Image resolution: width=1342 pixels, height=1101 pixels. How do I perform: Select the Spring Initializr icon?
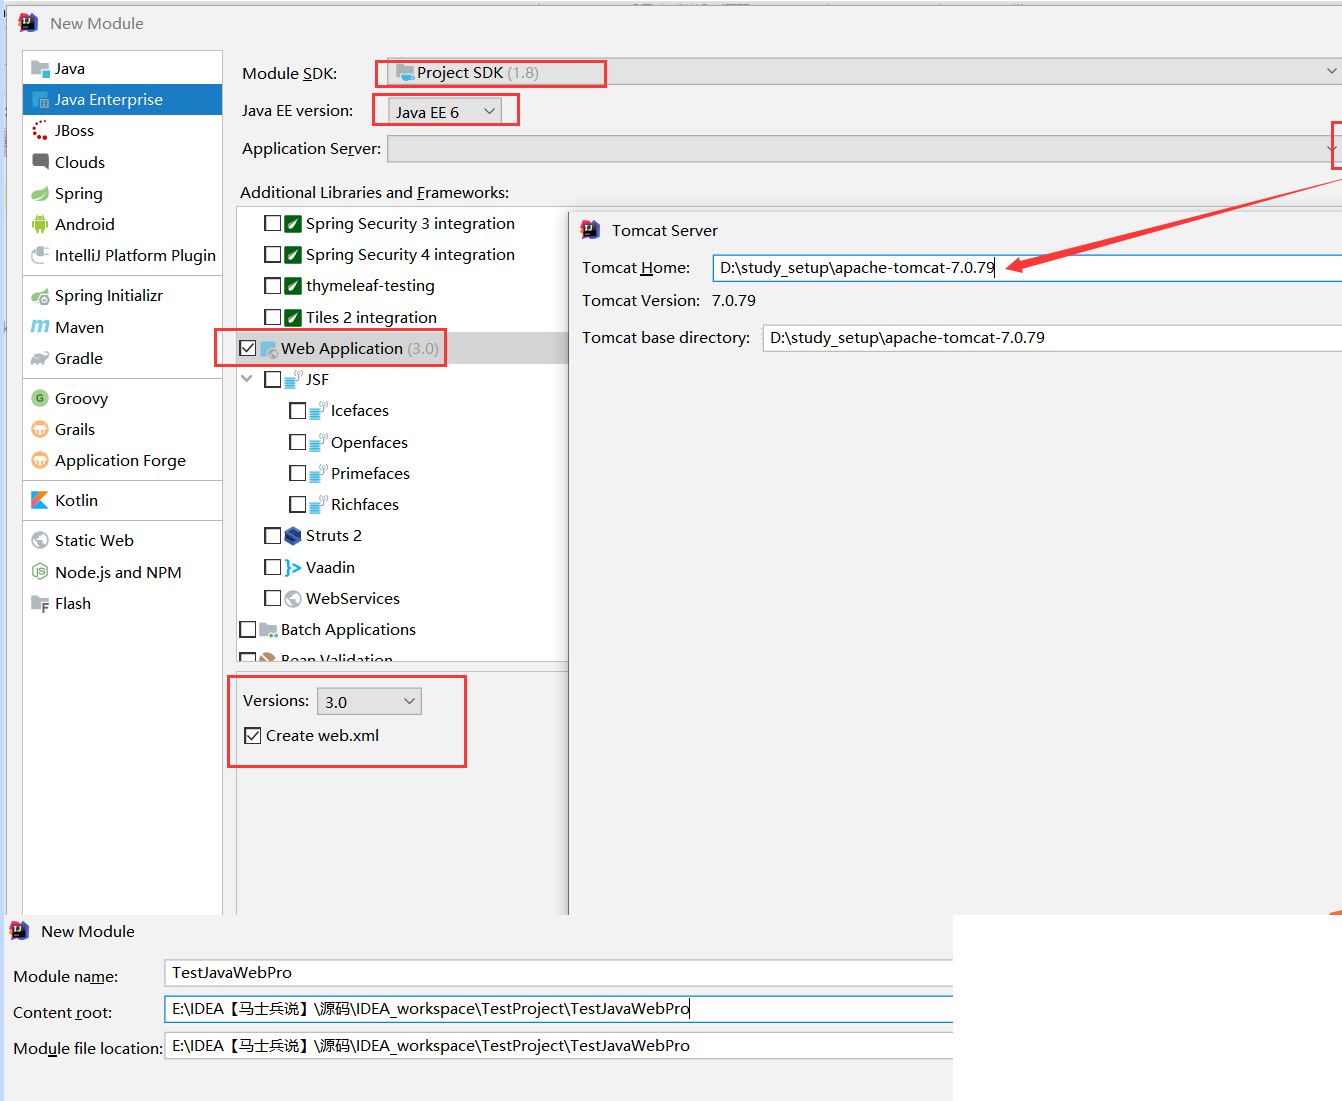coord(40,295)
